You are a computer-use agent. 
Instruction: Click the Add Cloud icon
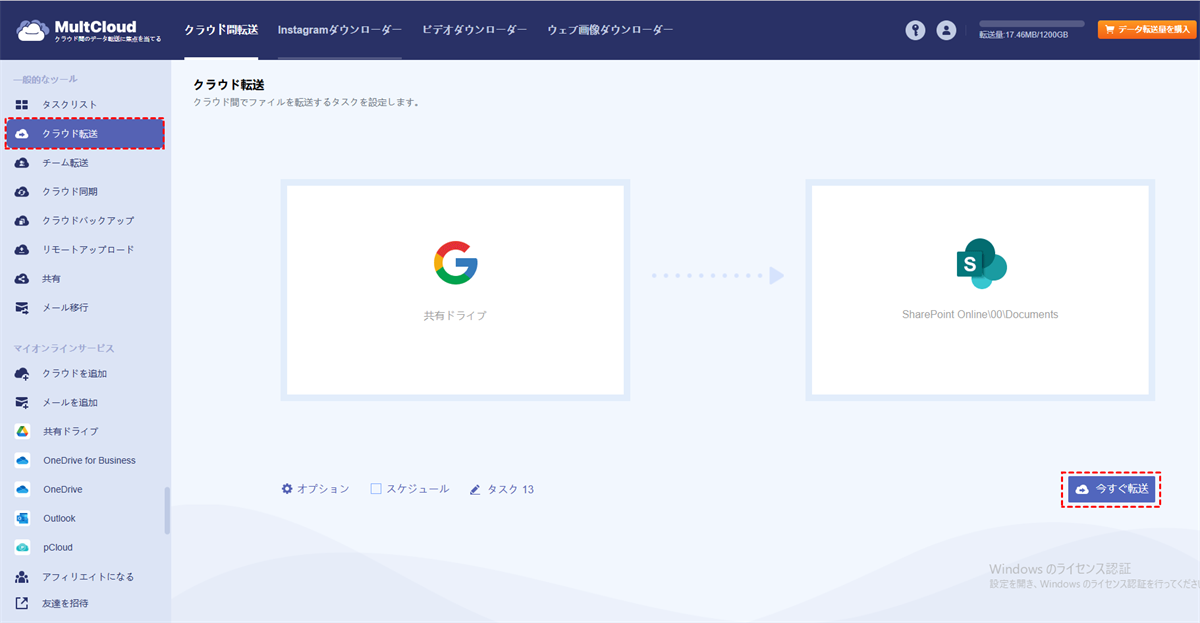pos(22,373)
